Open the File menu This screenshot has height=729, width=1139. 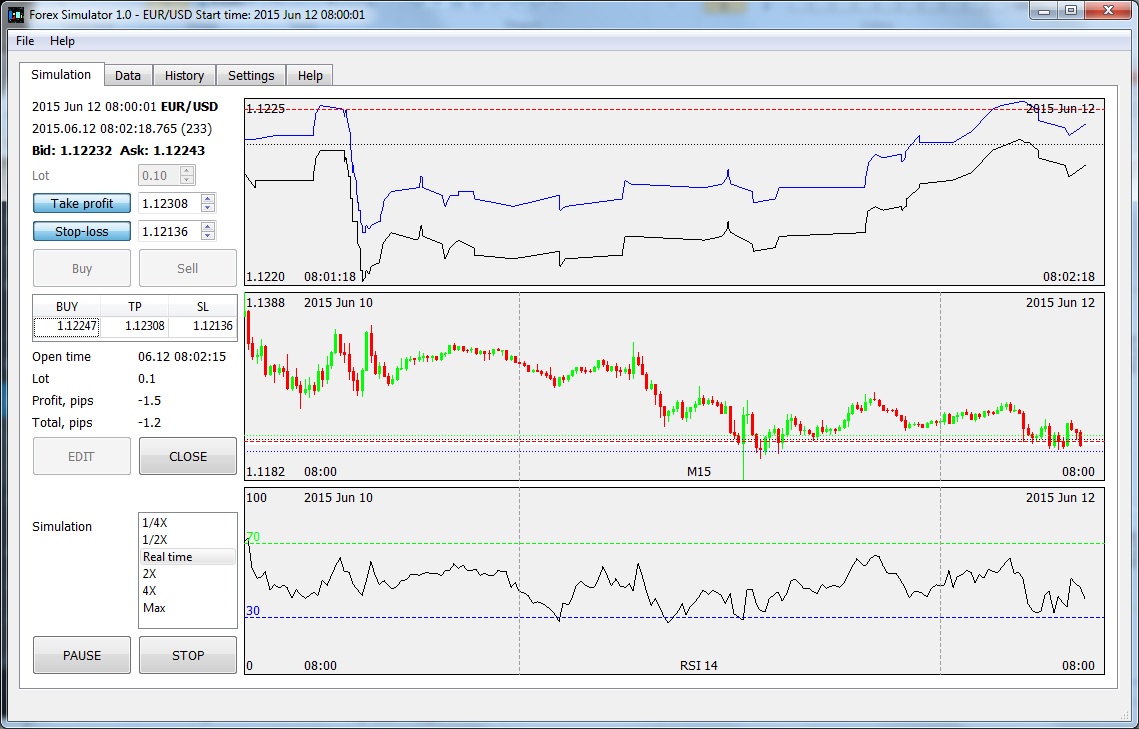point(25,41)
